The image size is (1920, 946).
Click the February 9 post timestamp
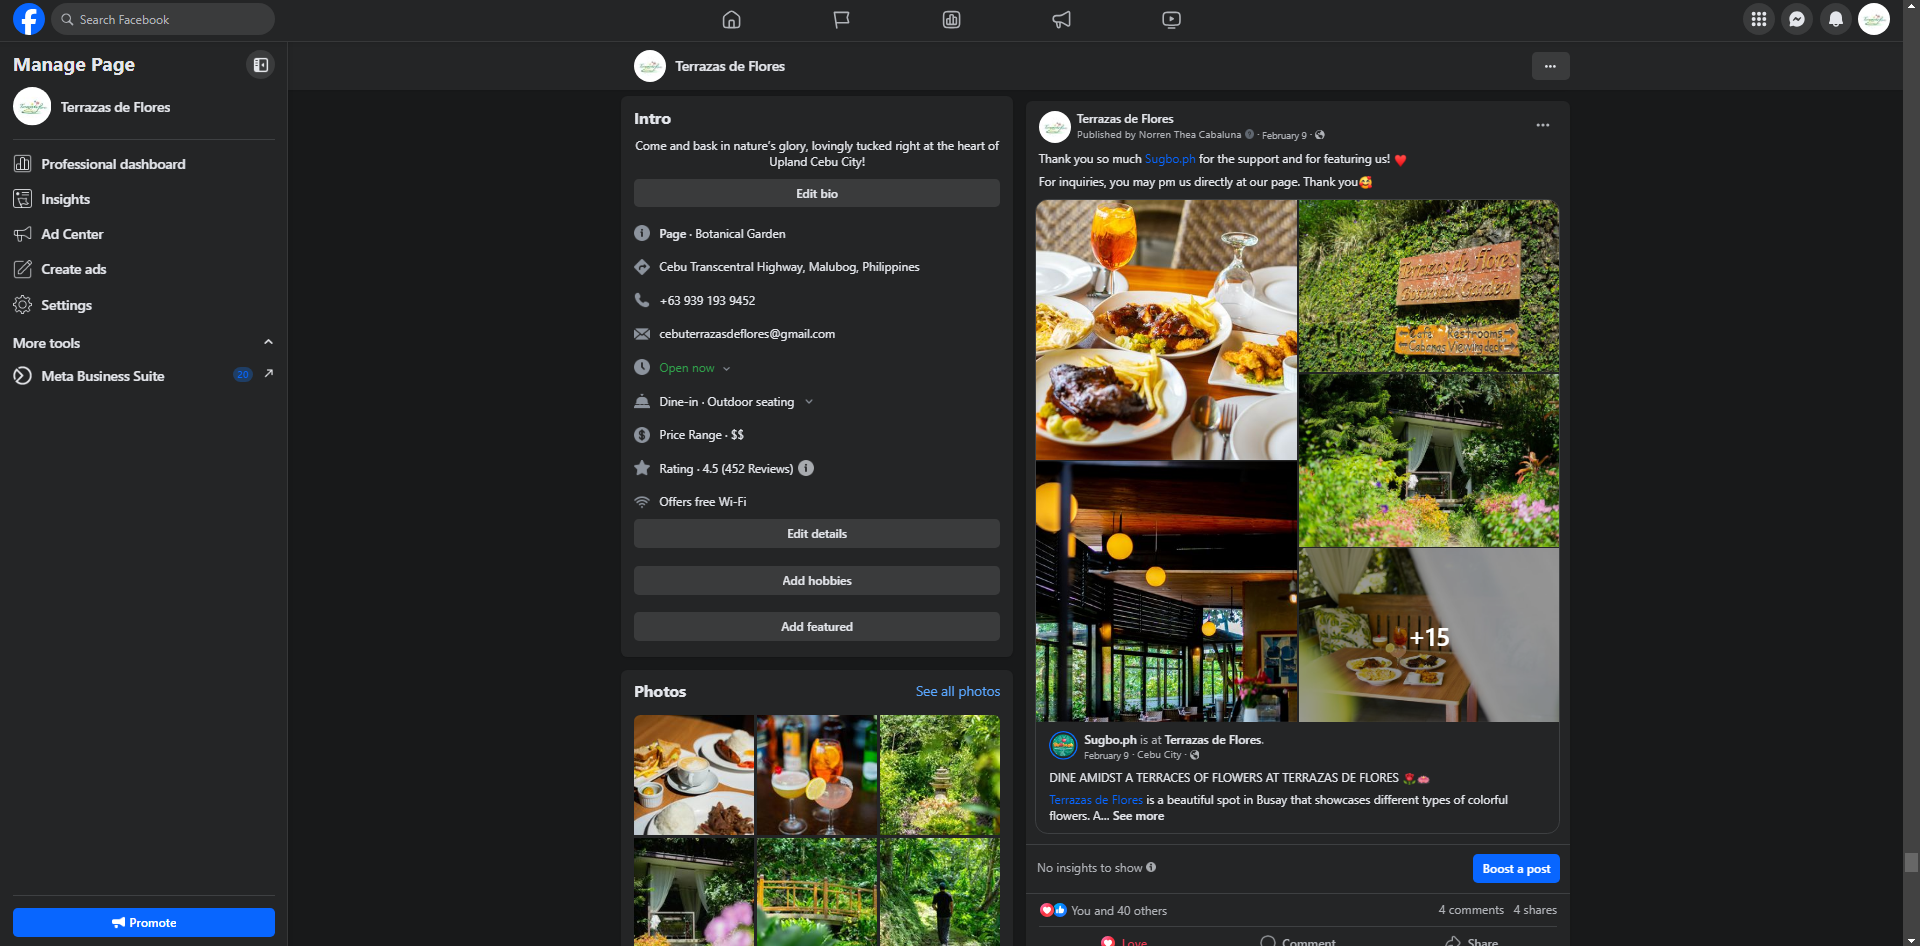click(x=1284, y=135)
